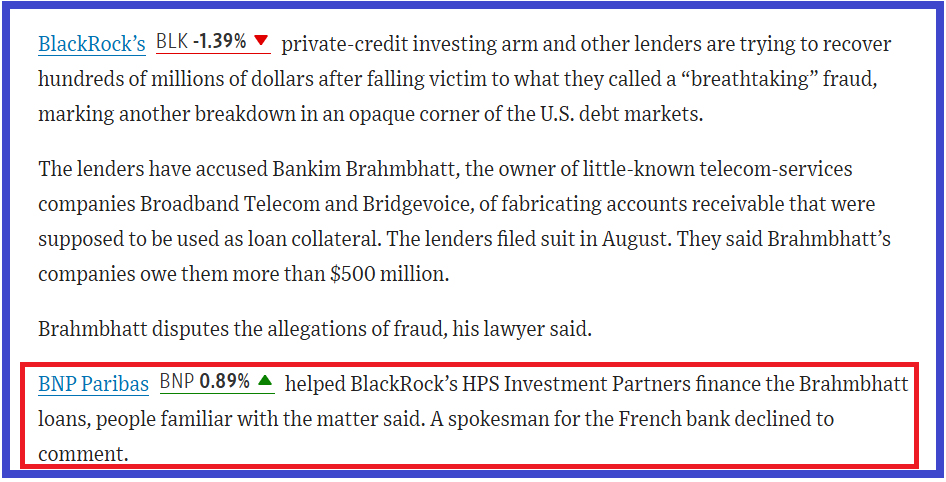
Task: Open the BNP Paribas company link
Action: tap(93, 383)
